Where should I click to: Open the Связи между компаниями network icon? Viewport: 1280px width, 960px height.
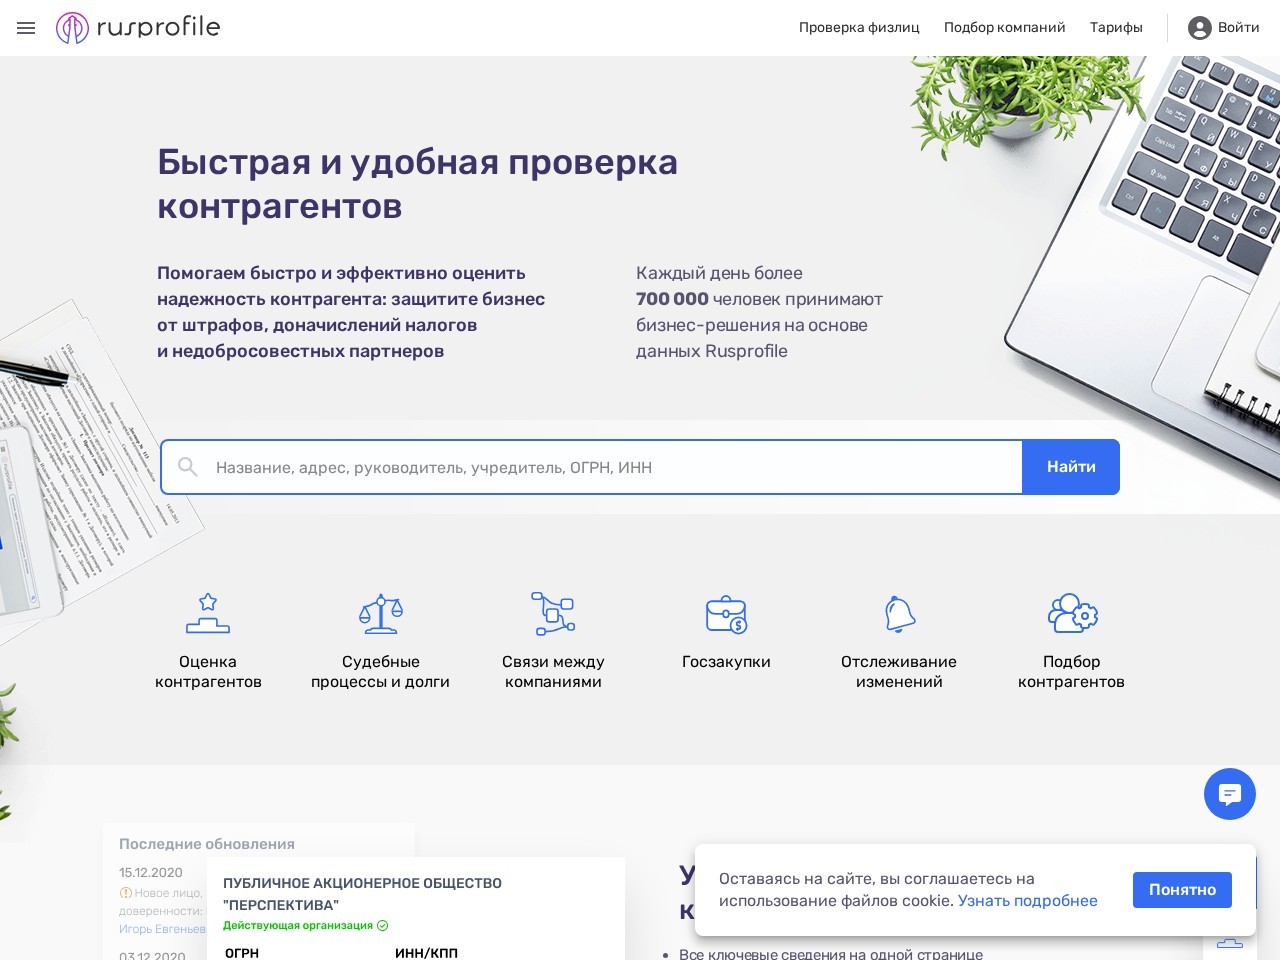[x=553, y=614]
